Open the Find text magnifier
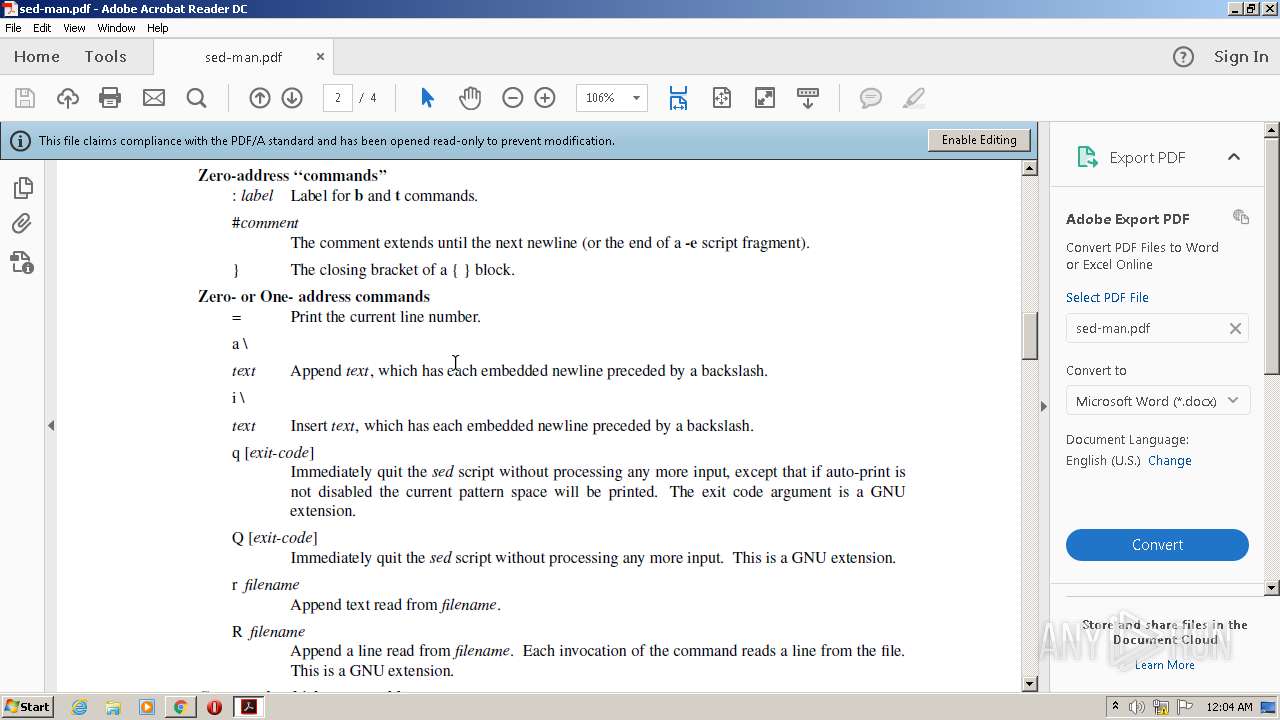This screenshot has width=1280, height=720. click(x=196, y=98)
